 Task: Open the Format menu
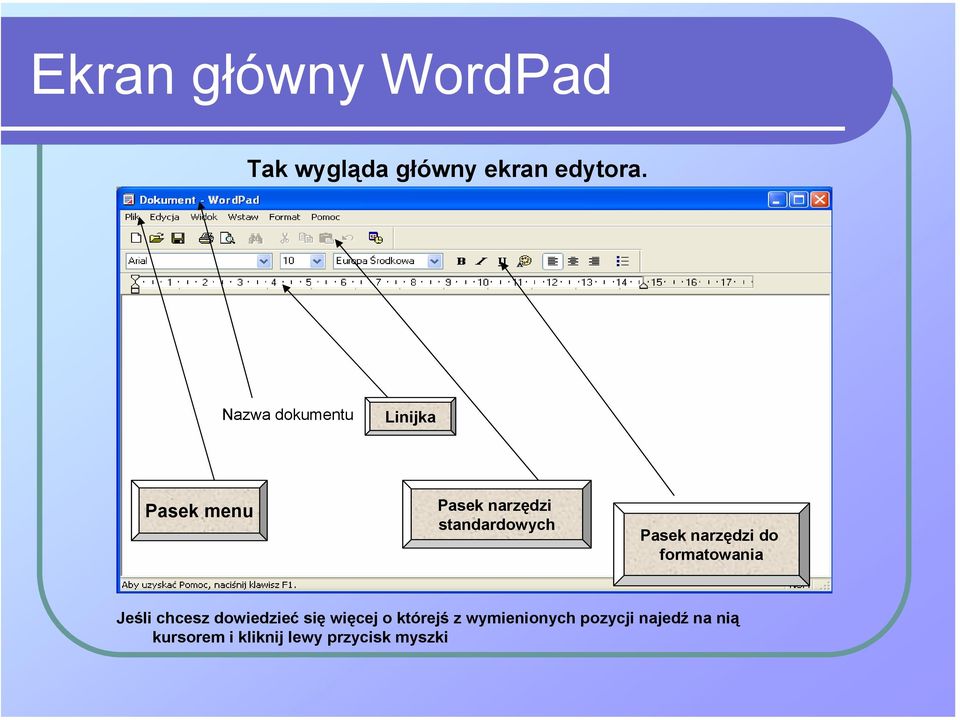[285, 217]
